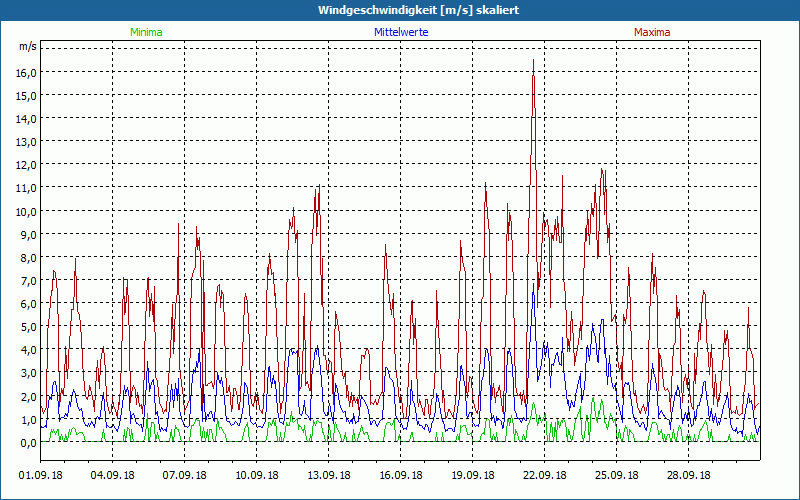Click the 10,0 y-axis value

pyautogui.click(x=27, y=211)
